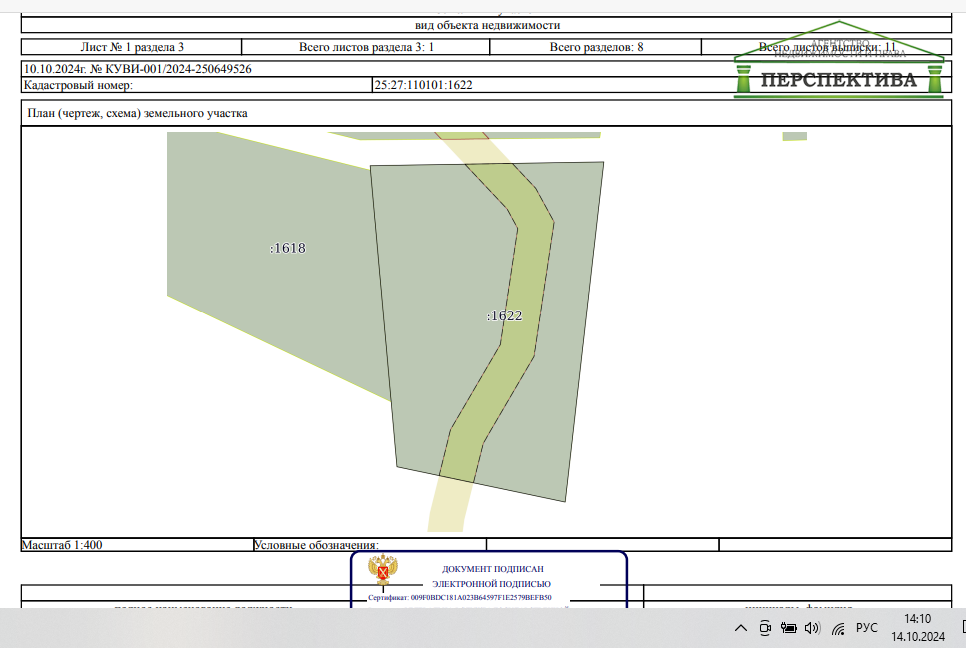Viewport: 966px width, 648px height.
Task: Click 'Всего листов раздела 3: 1' cell
Action: click(366, 47)
